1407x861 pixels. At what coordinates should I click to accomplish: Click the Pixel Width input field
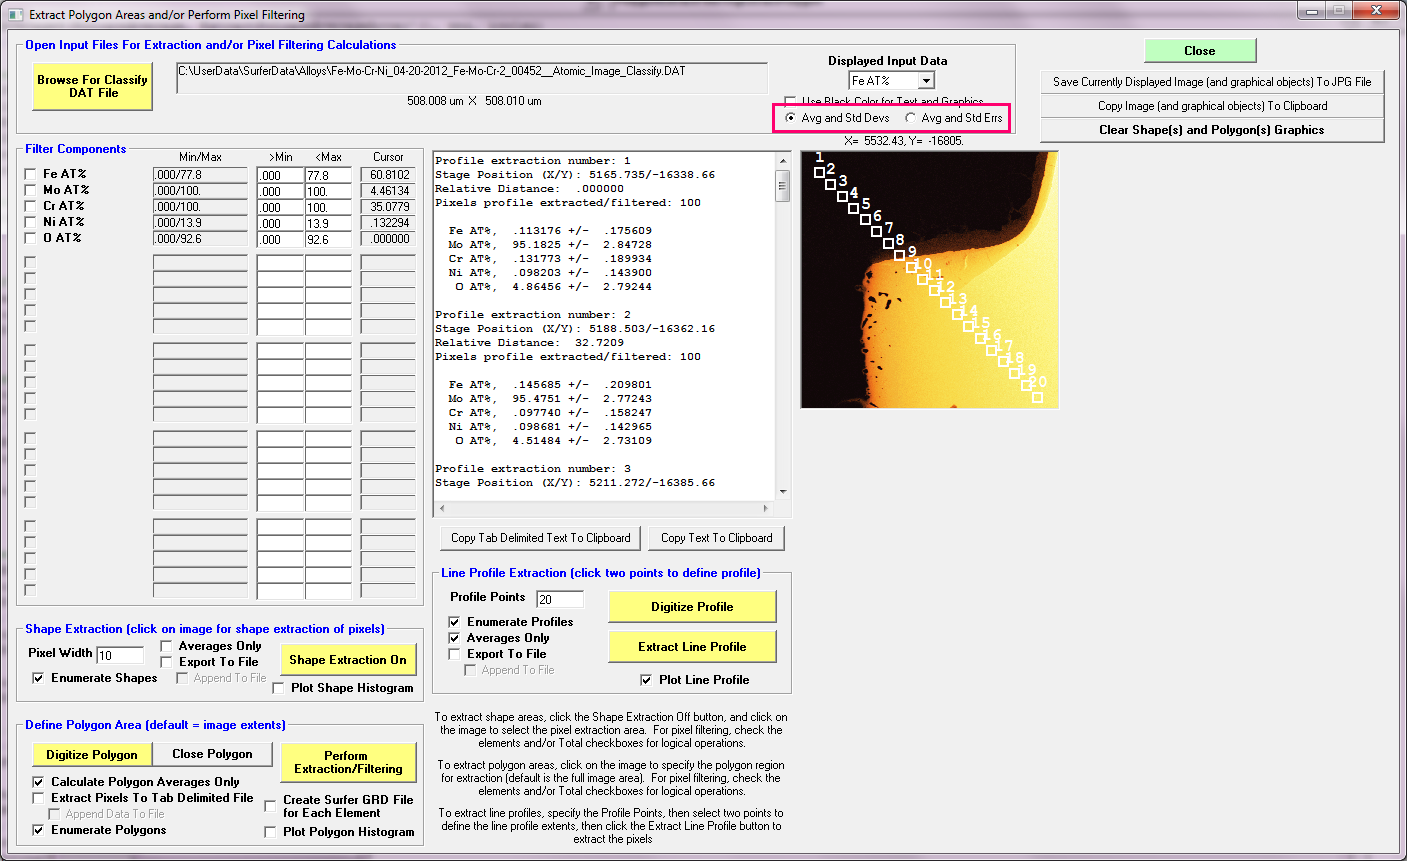pos(119,655)
